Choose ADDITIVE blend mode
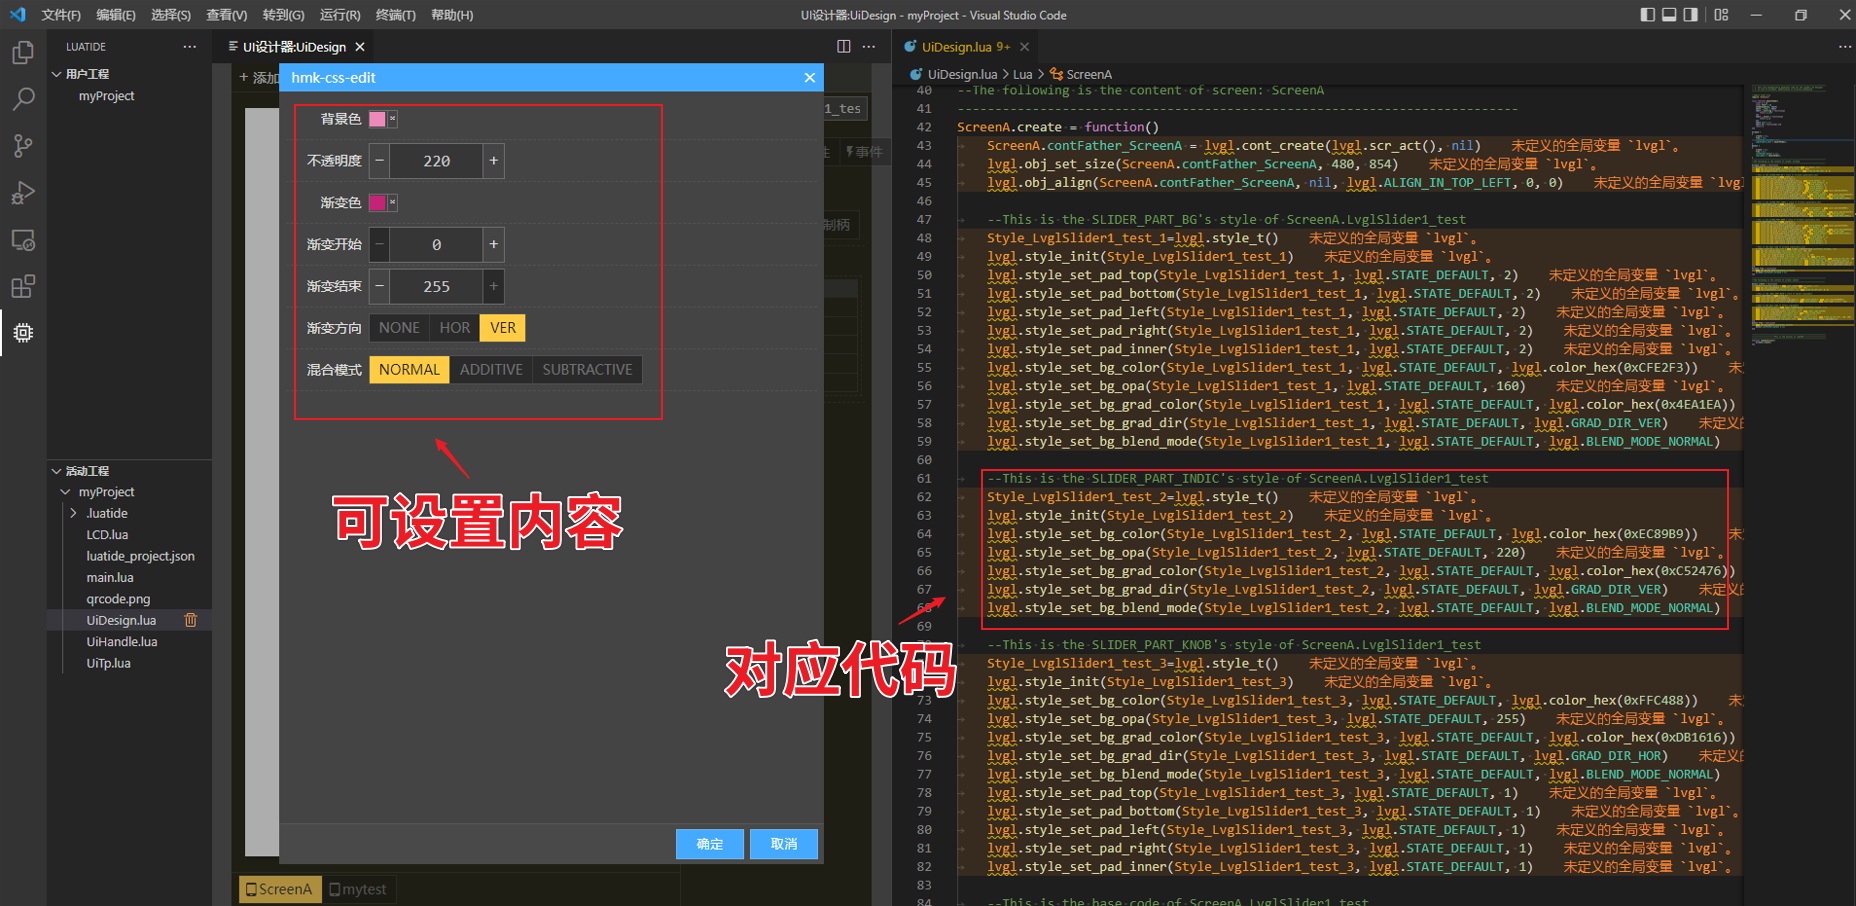The width and height of the screenshot is (1856, 906). 491,370
